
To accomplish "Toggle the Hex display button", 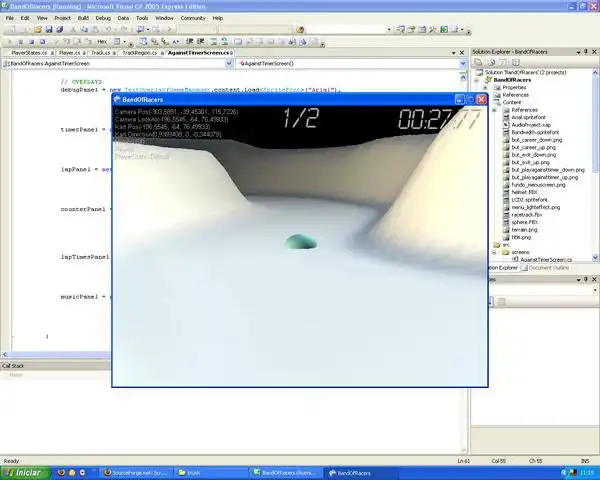I will [102, 41].
